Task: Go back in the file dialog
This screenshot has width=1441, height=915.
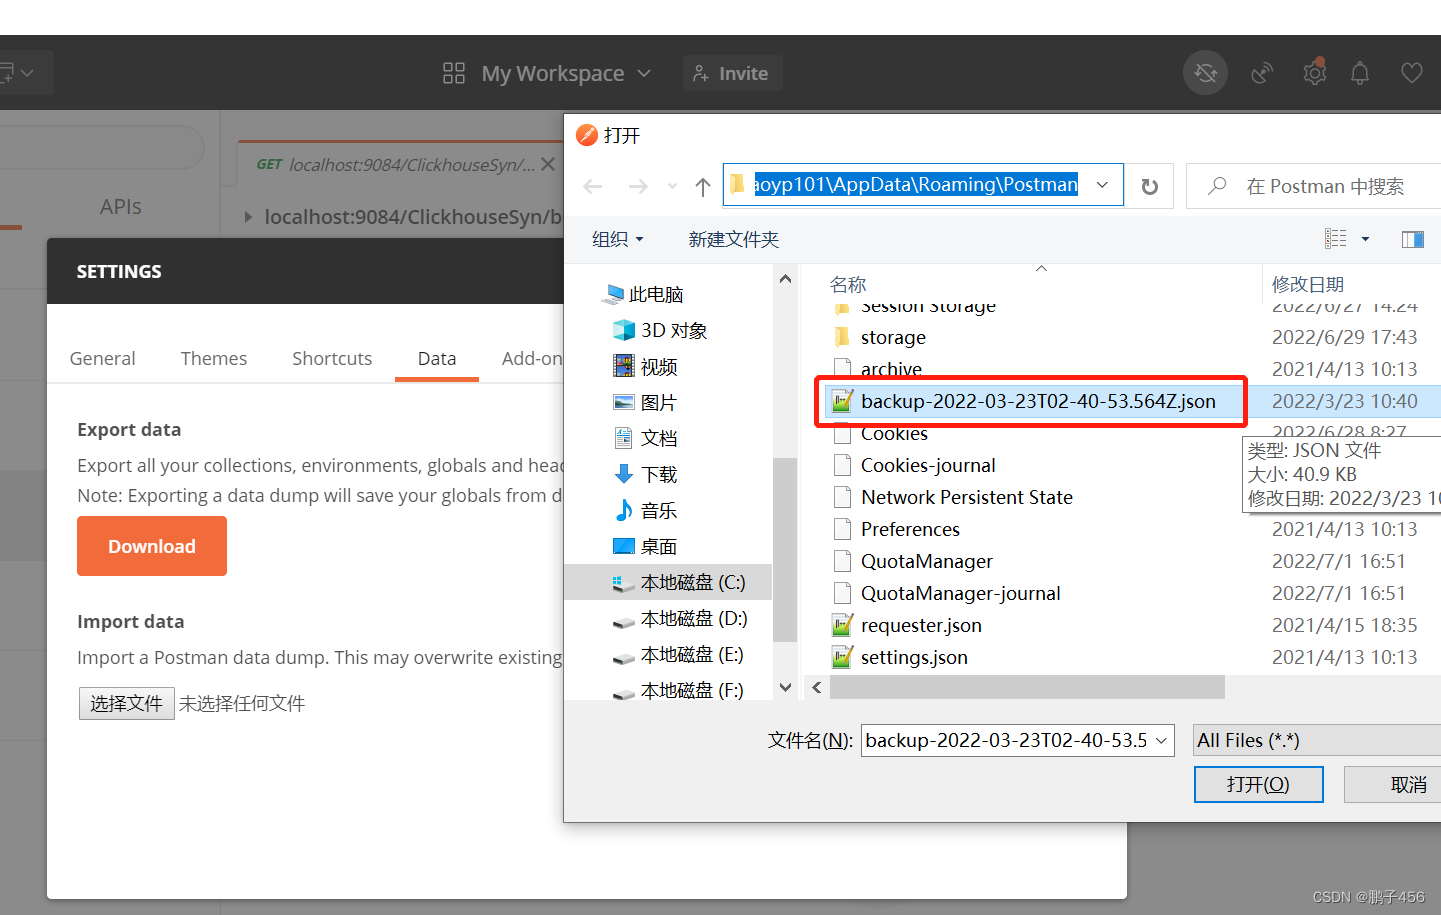Action: point(593,186)
